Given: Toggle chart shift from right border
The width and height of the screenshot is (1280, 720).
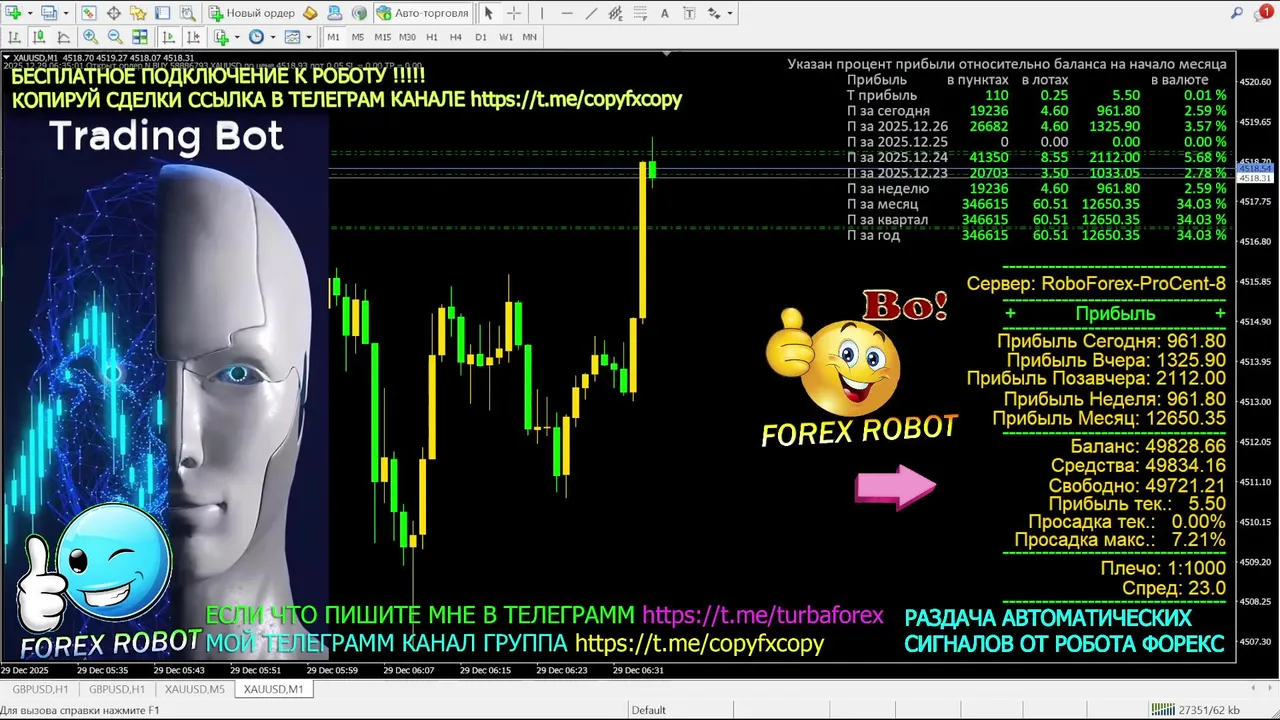Looking at the screenshot, I should (x=193, y=37).
